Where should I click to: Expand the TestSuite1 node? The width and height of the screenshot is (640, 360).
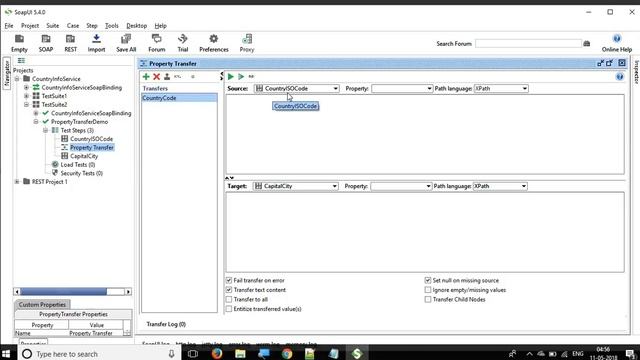pos(27,96)
